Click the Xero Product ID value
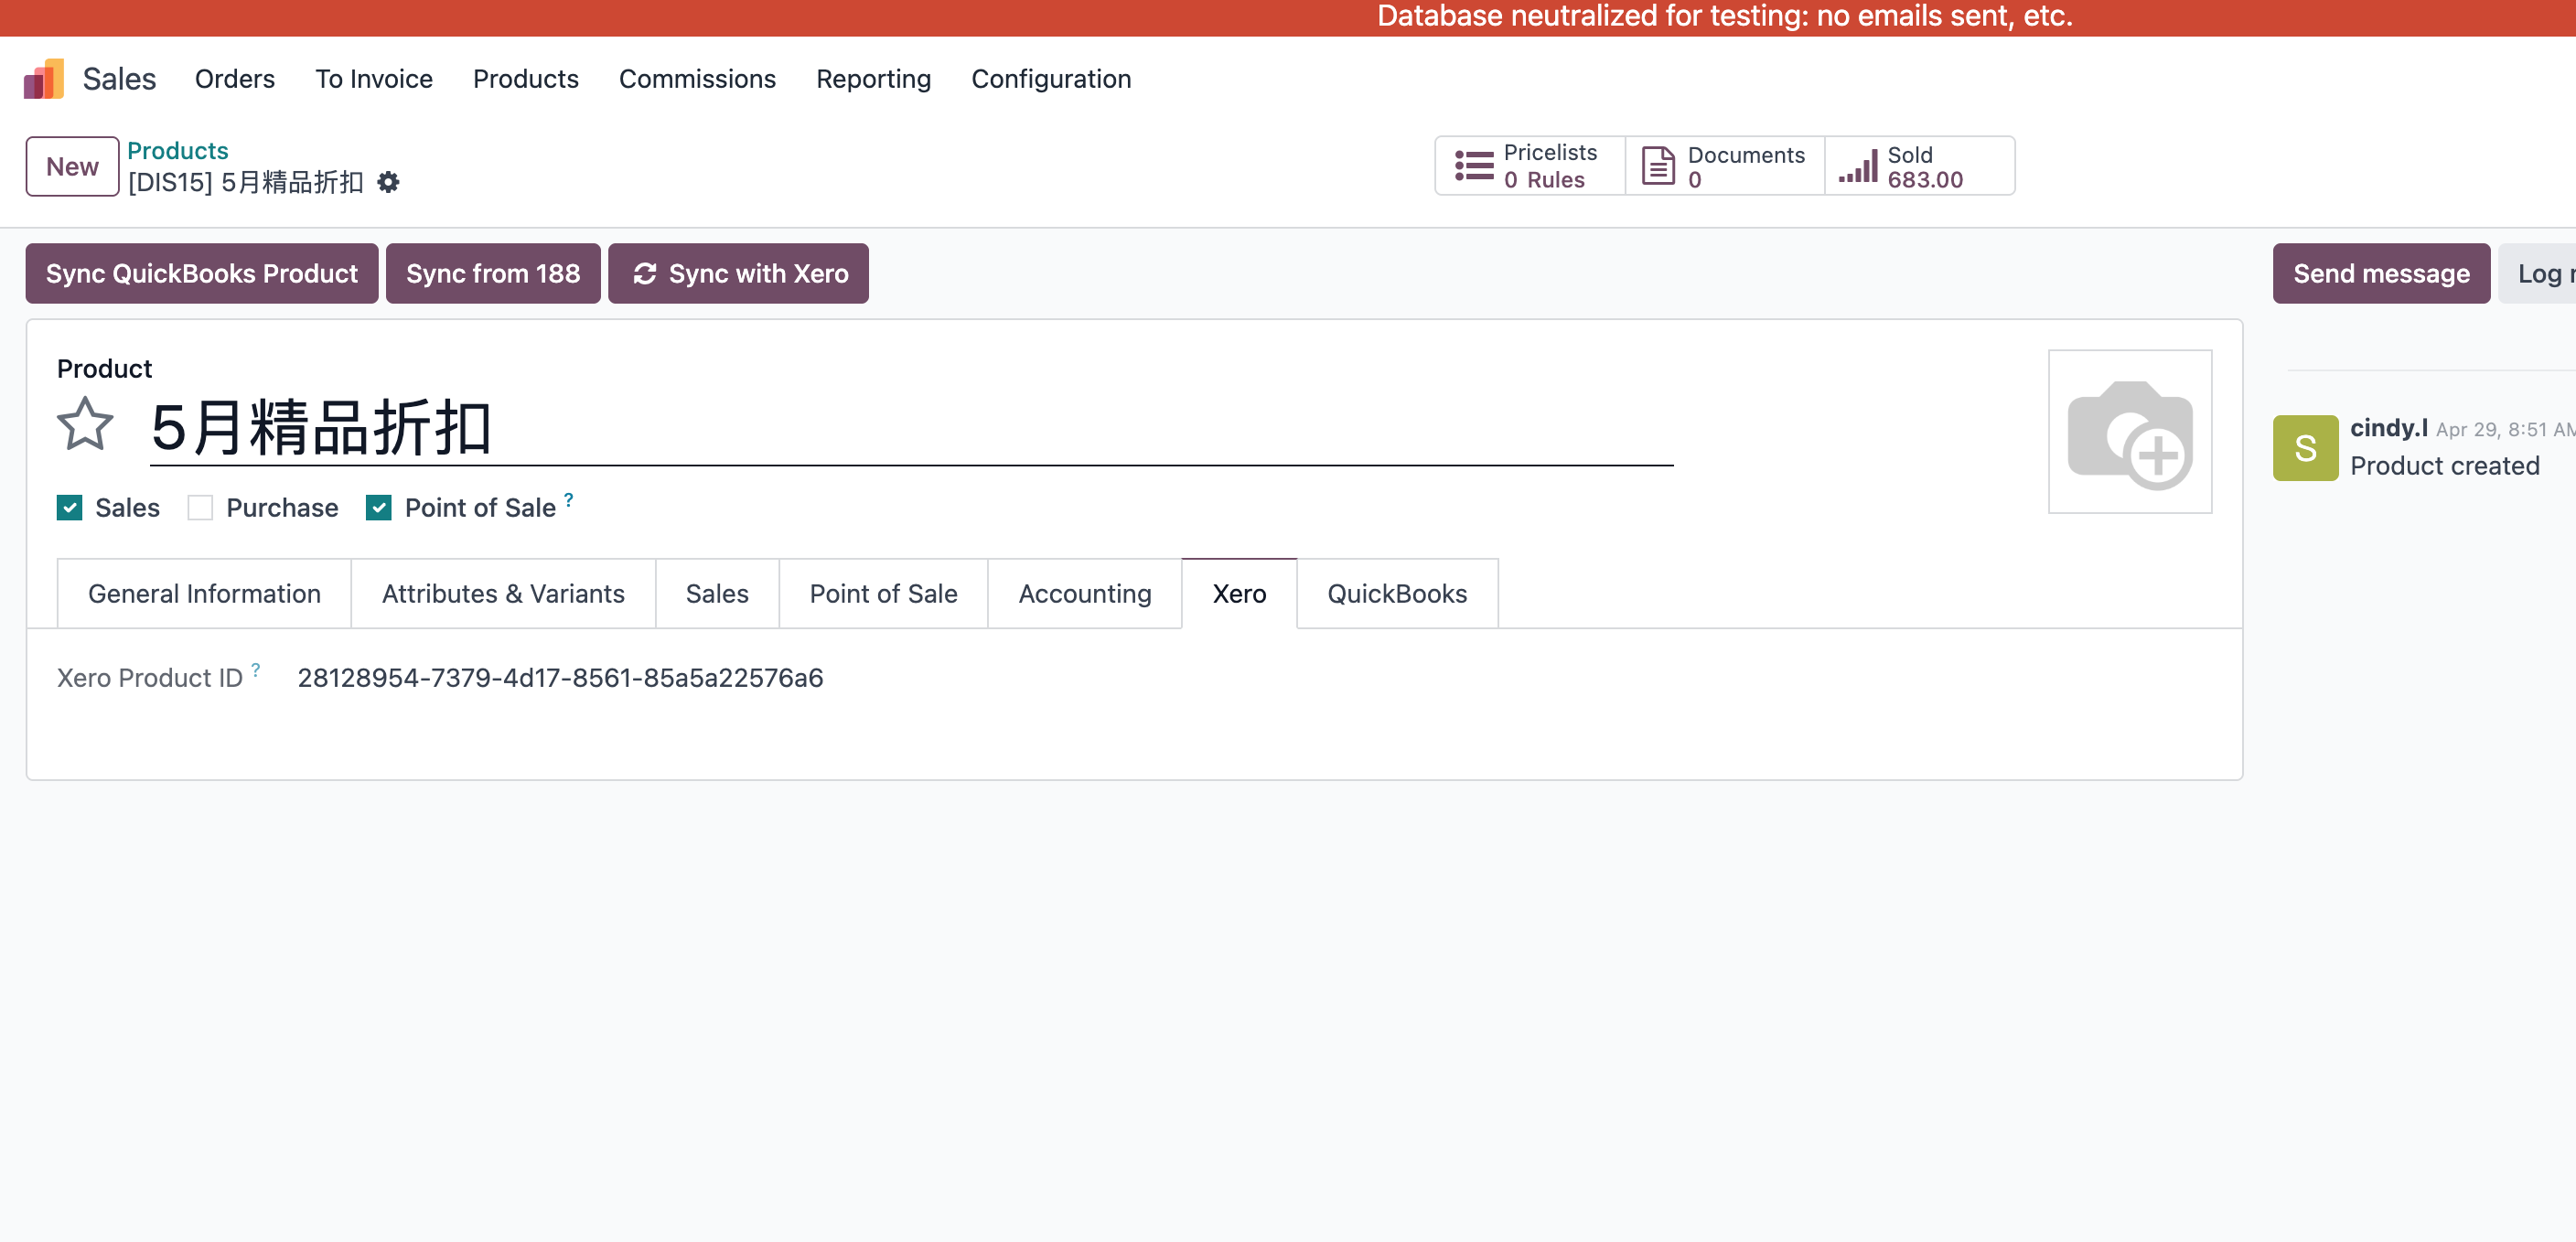Viewport: 2576px width, 1242px height. click(560, 678)
